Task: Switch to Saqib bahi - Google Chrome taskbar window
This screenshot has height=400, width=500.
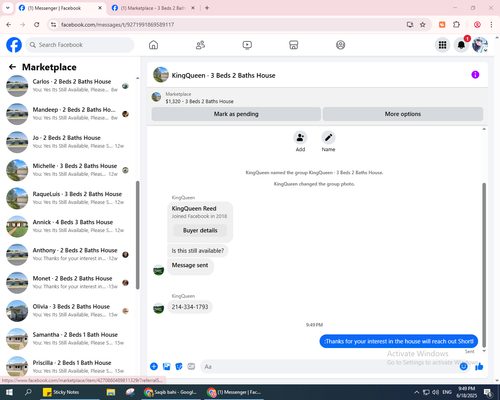Action: (x=171, y=392)
